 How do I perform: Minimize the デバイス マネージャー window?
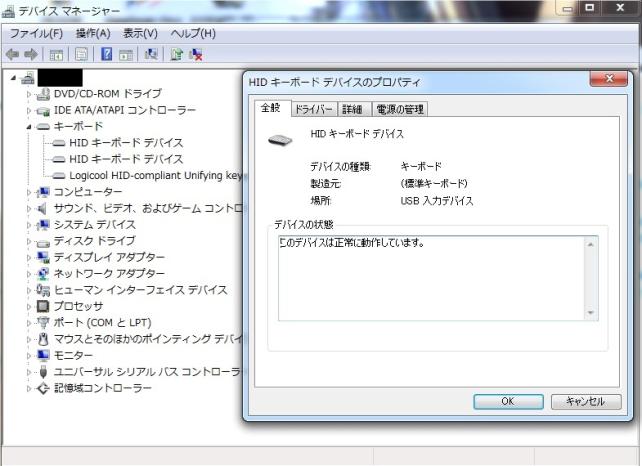pyautogui.click(x=568, y=9)
